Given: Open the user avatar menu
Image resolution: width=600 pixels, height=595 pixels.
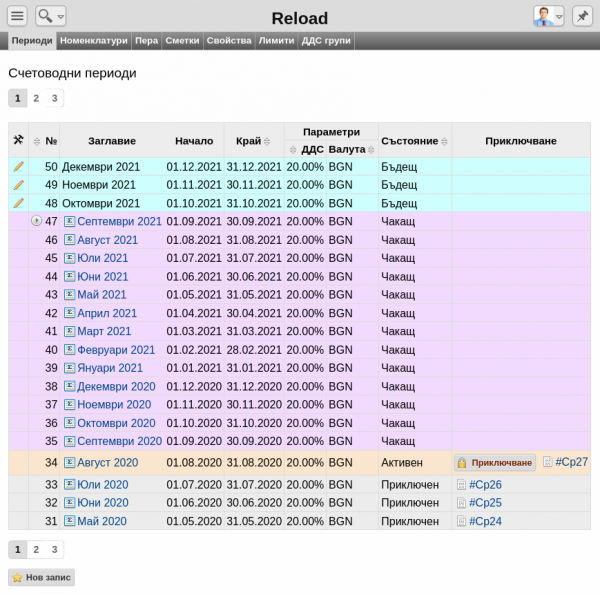Looking at the screenshot, I should pyautogui.click(x=548, y=16).
